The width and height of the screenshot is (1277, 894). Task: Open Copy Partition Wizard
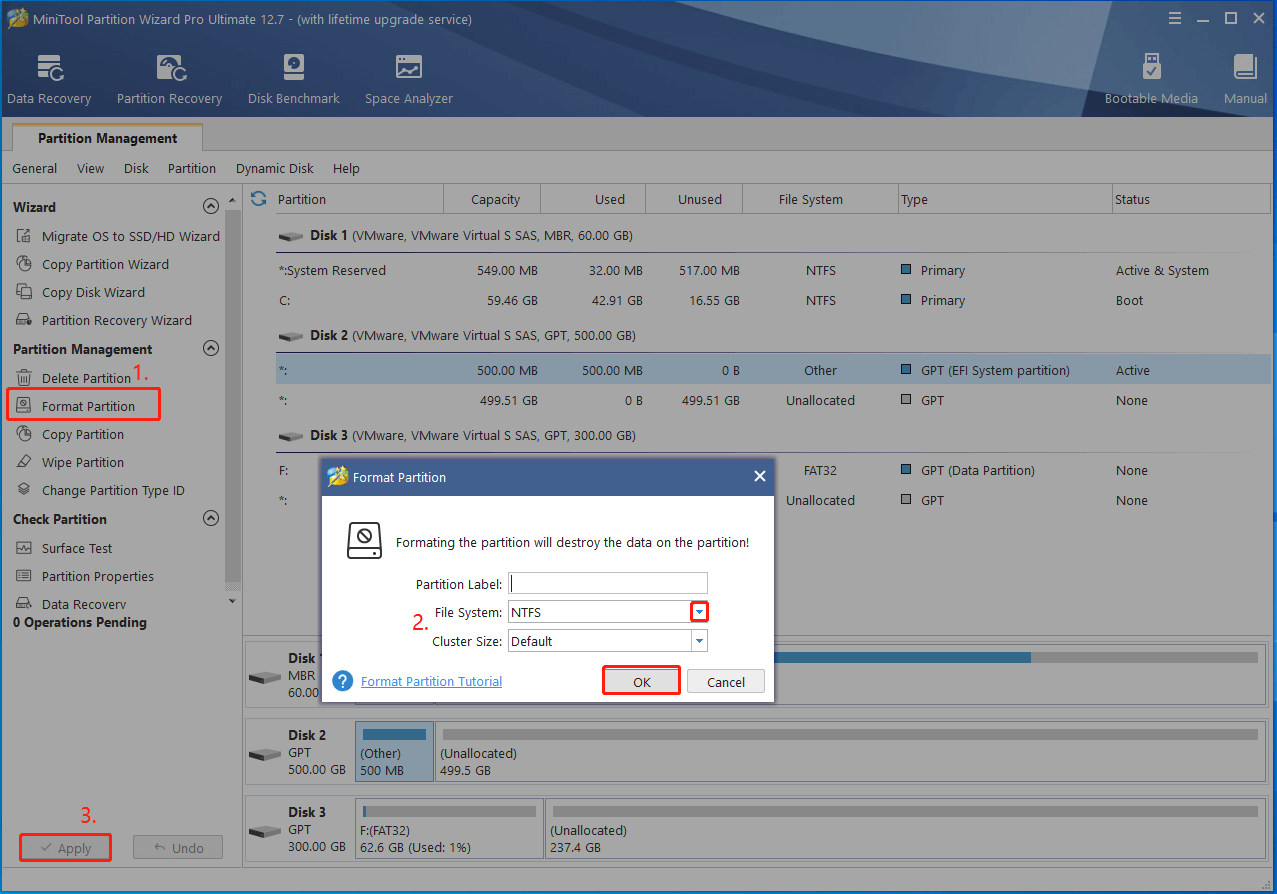coord(92,264)
